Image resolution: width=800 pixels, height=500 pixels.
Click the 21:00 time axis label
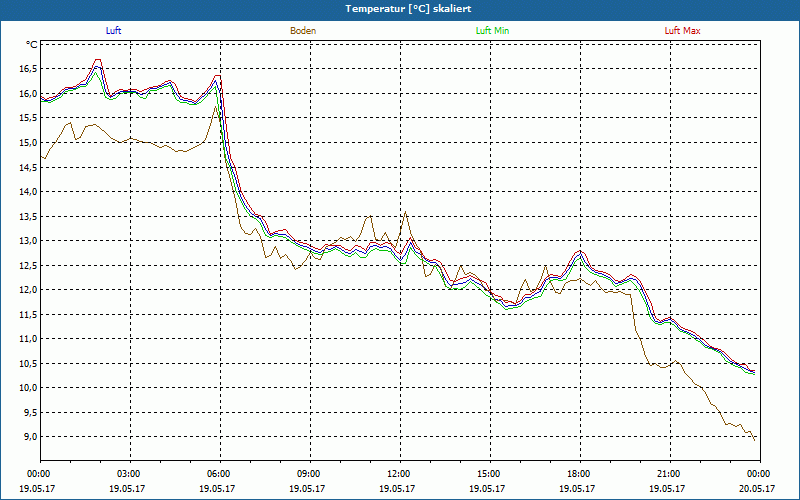667,473
